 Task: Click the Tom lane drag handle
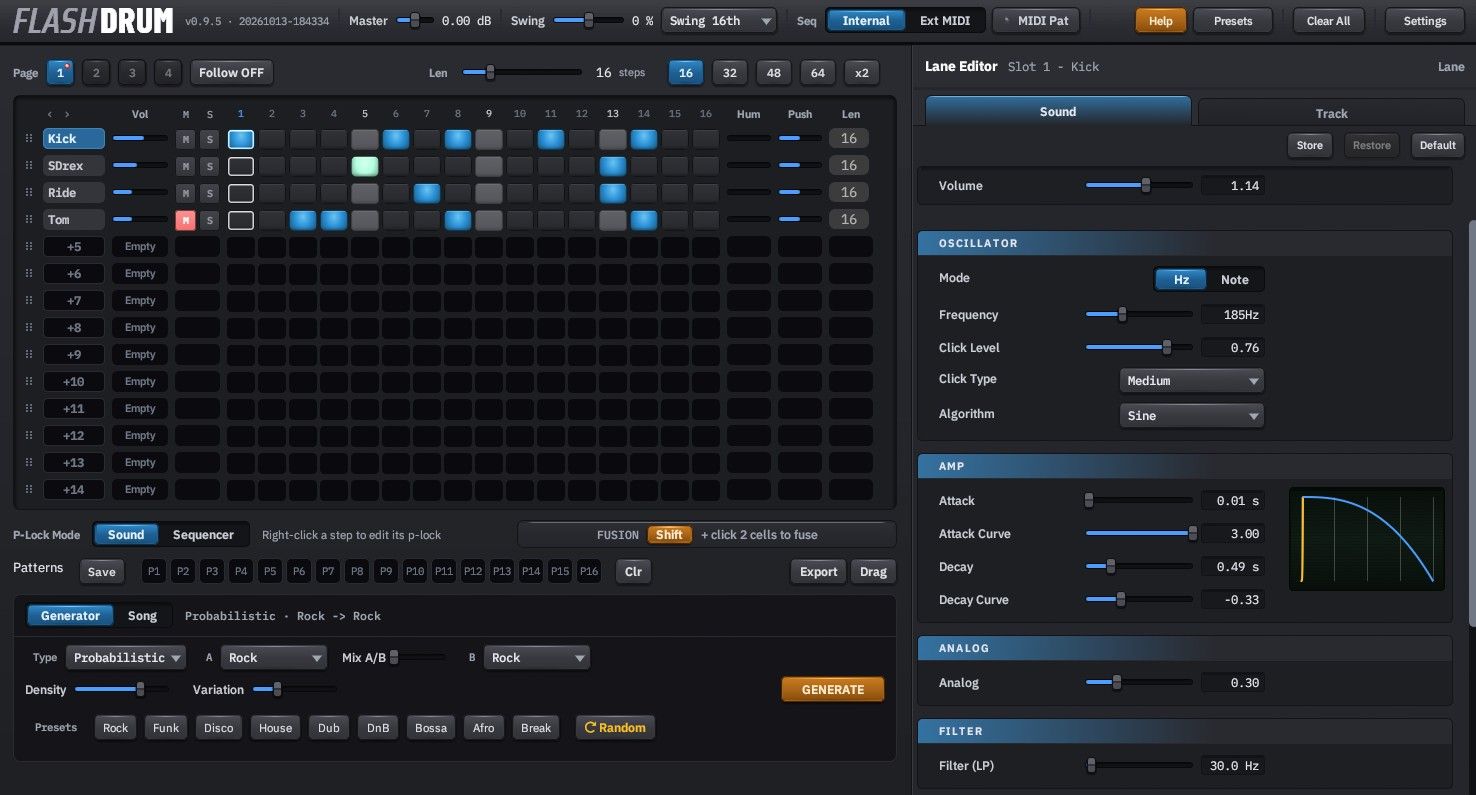pos(29,220)
